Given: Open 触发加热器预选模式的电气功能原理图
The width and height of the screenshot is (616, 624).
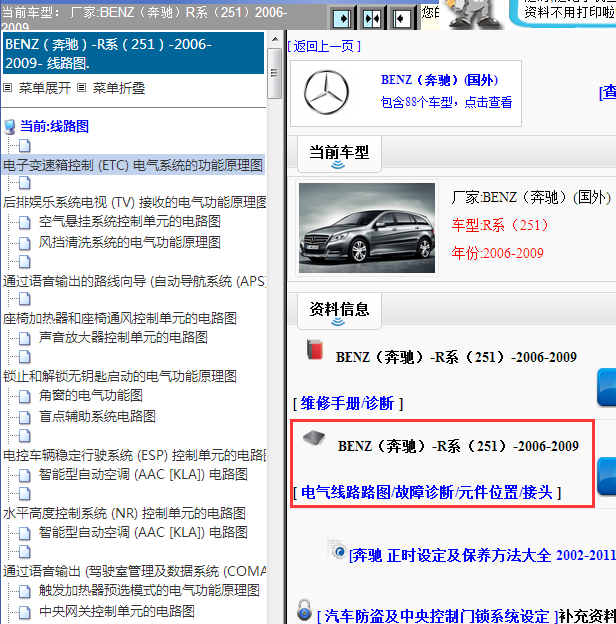Looking at the screenshot, I should tap(149, 591).
